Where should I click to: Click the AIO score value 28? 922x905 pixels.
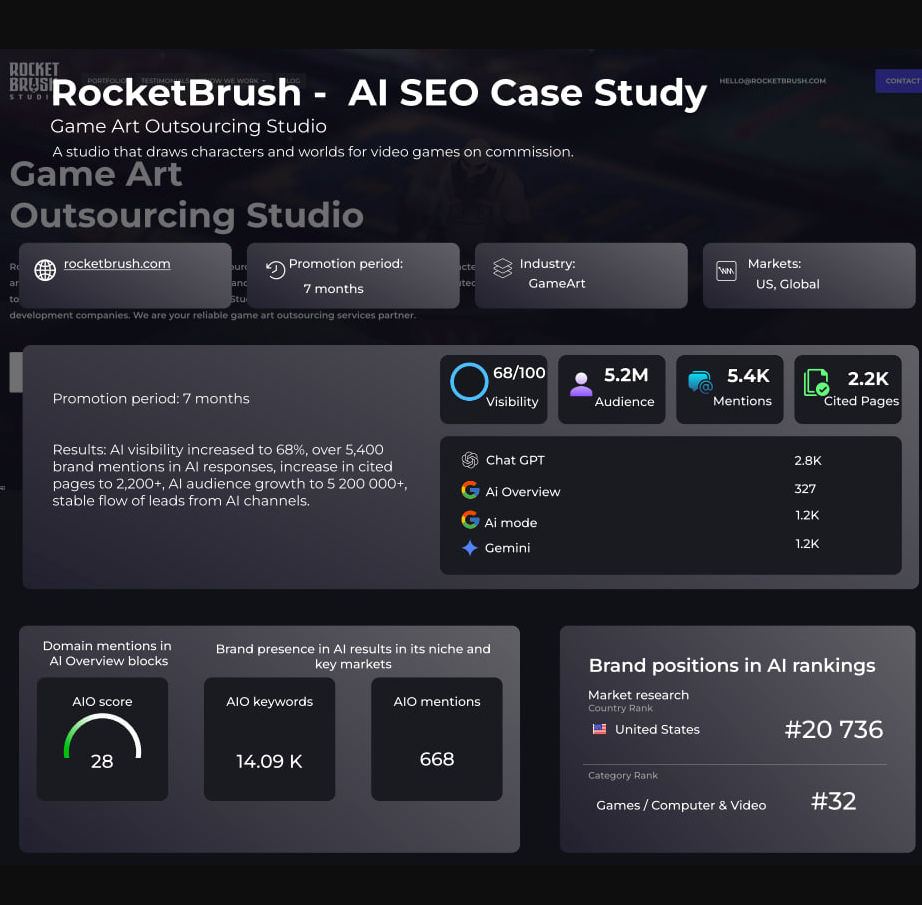click(102, 762)
